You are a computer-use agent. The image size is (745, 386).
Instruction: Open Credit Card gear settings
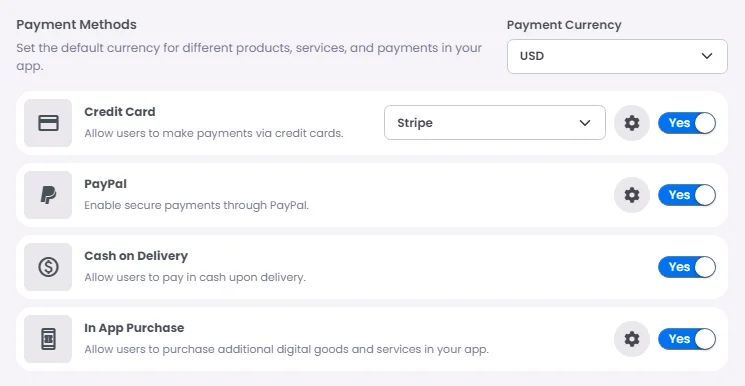631,123
